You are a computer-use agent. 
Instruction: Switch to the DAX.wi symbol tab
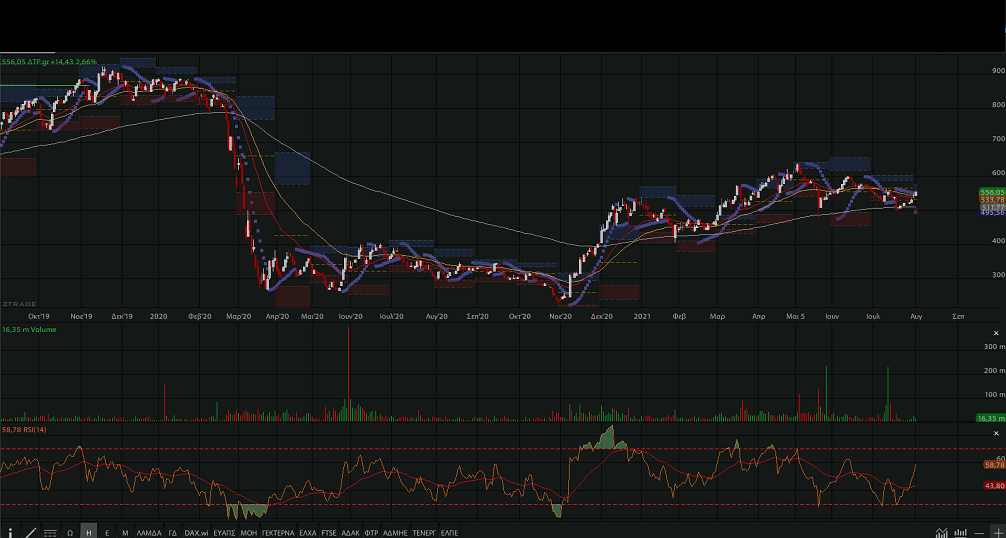point(196,532)
